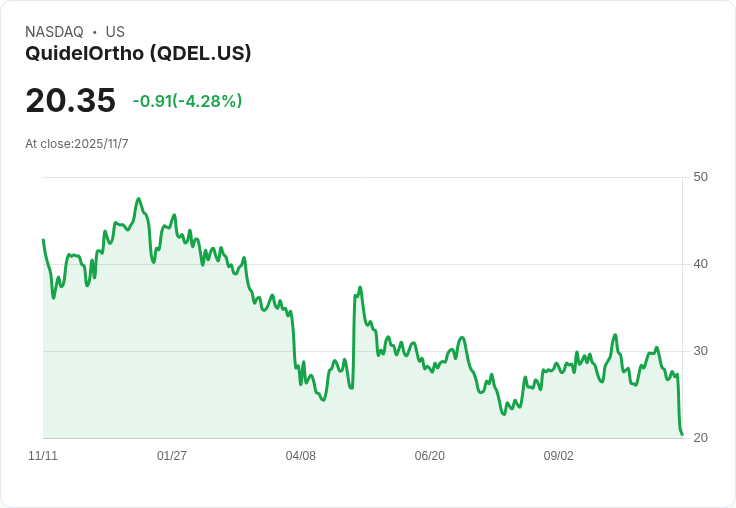The width and height of the screenshot is (736, 508).
Task: Click the At close:2025/11/7 date text
Action: click(77, 143)
